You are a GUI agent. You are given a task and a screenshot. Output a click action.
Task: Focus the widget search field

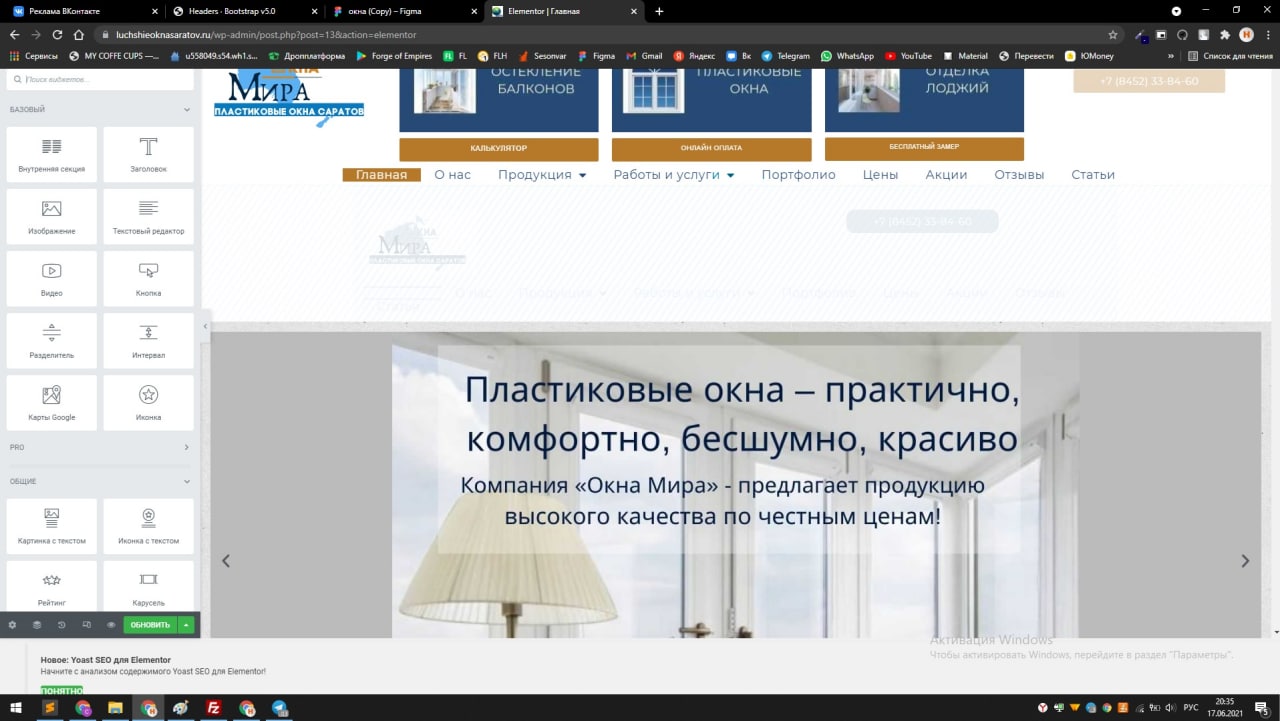pos(100,78)
